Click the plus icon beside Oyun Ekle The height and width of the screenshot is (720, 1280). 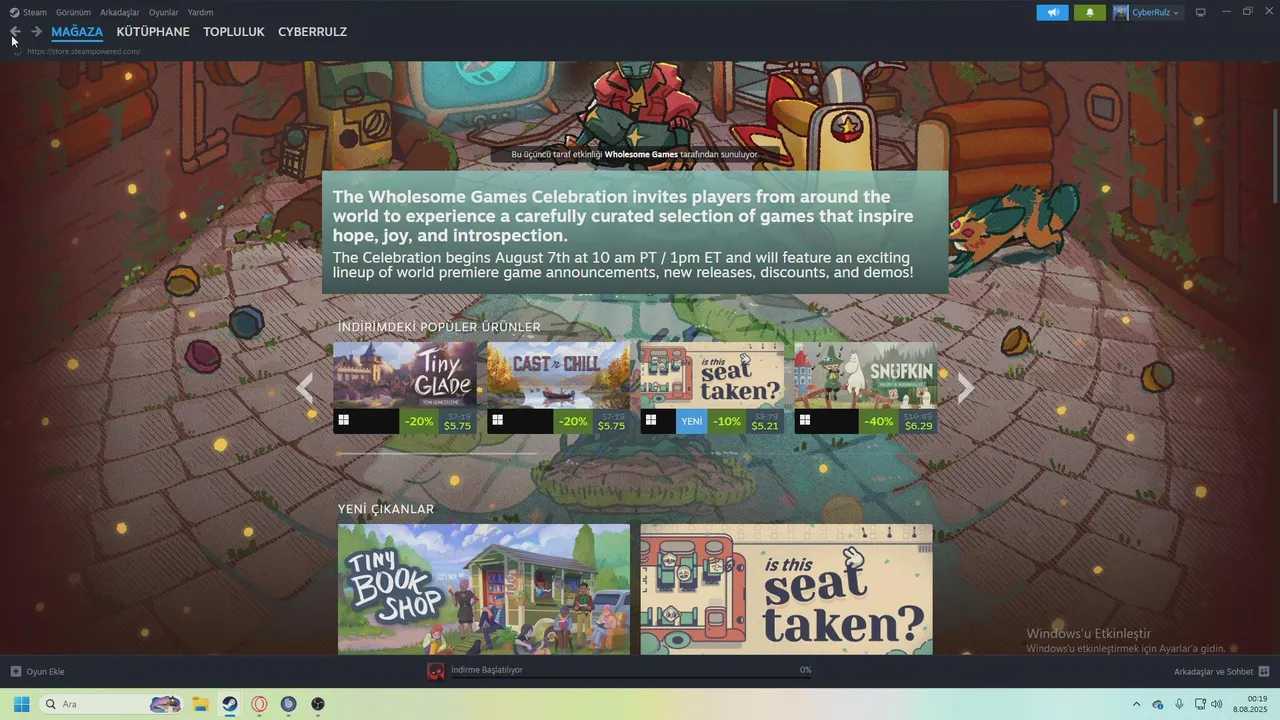coord(15,671)
